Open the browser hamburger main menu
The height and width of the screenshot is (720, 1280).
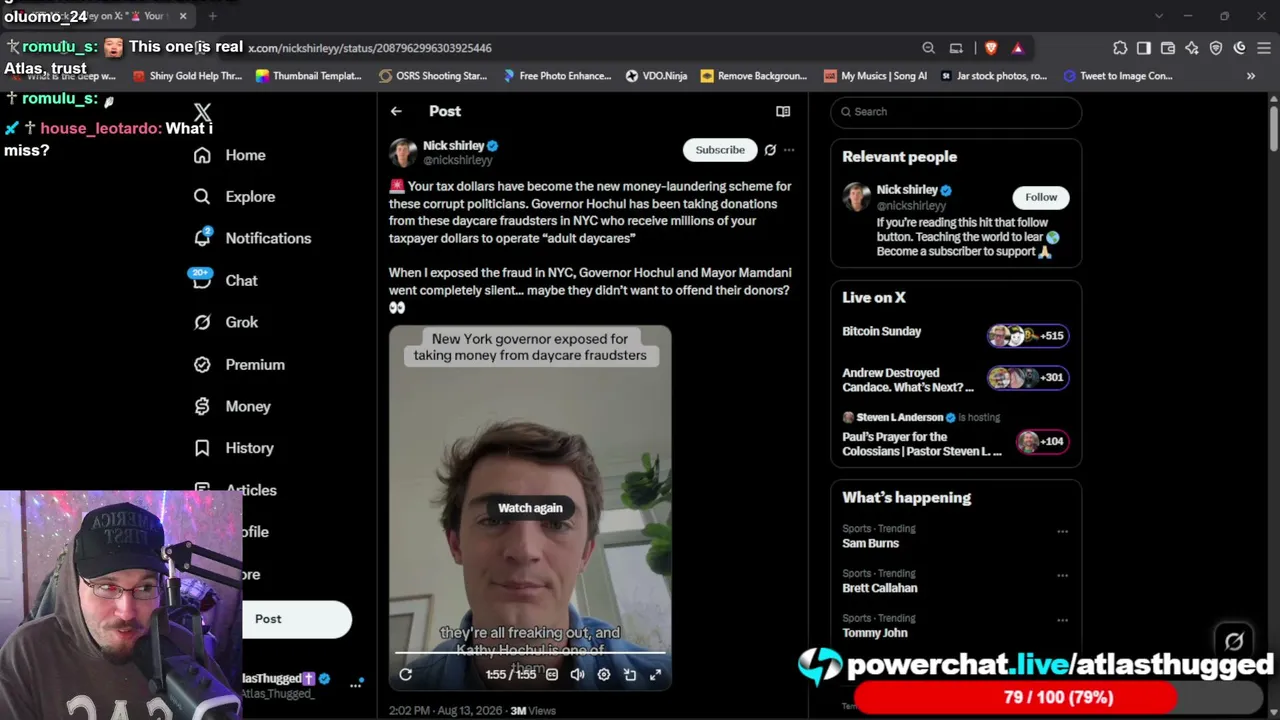(x=1264, y=48)
